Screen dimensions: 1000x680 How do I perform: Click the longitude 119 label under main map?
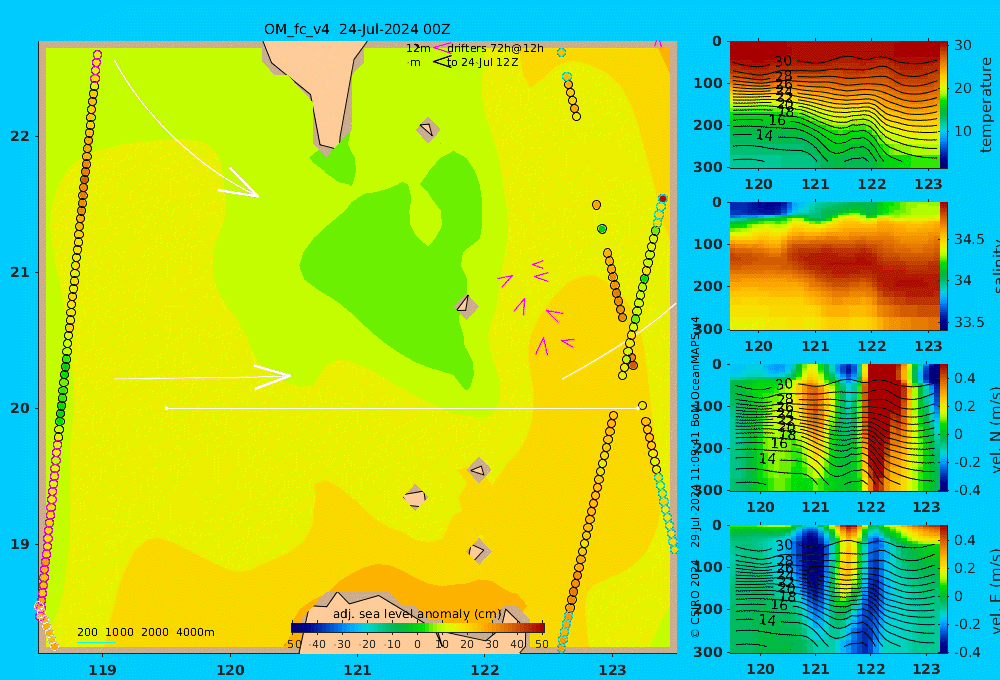click(x=102, y=670)
